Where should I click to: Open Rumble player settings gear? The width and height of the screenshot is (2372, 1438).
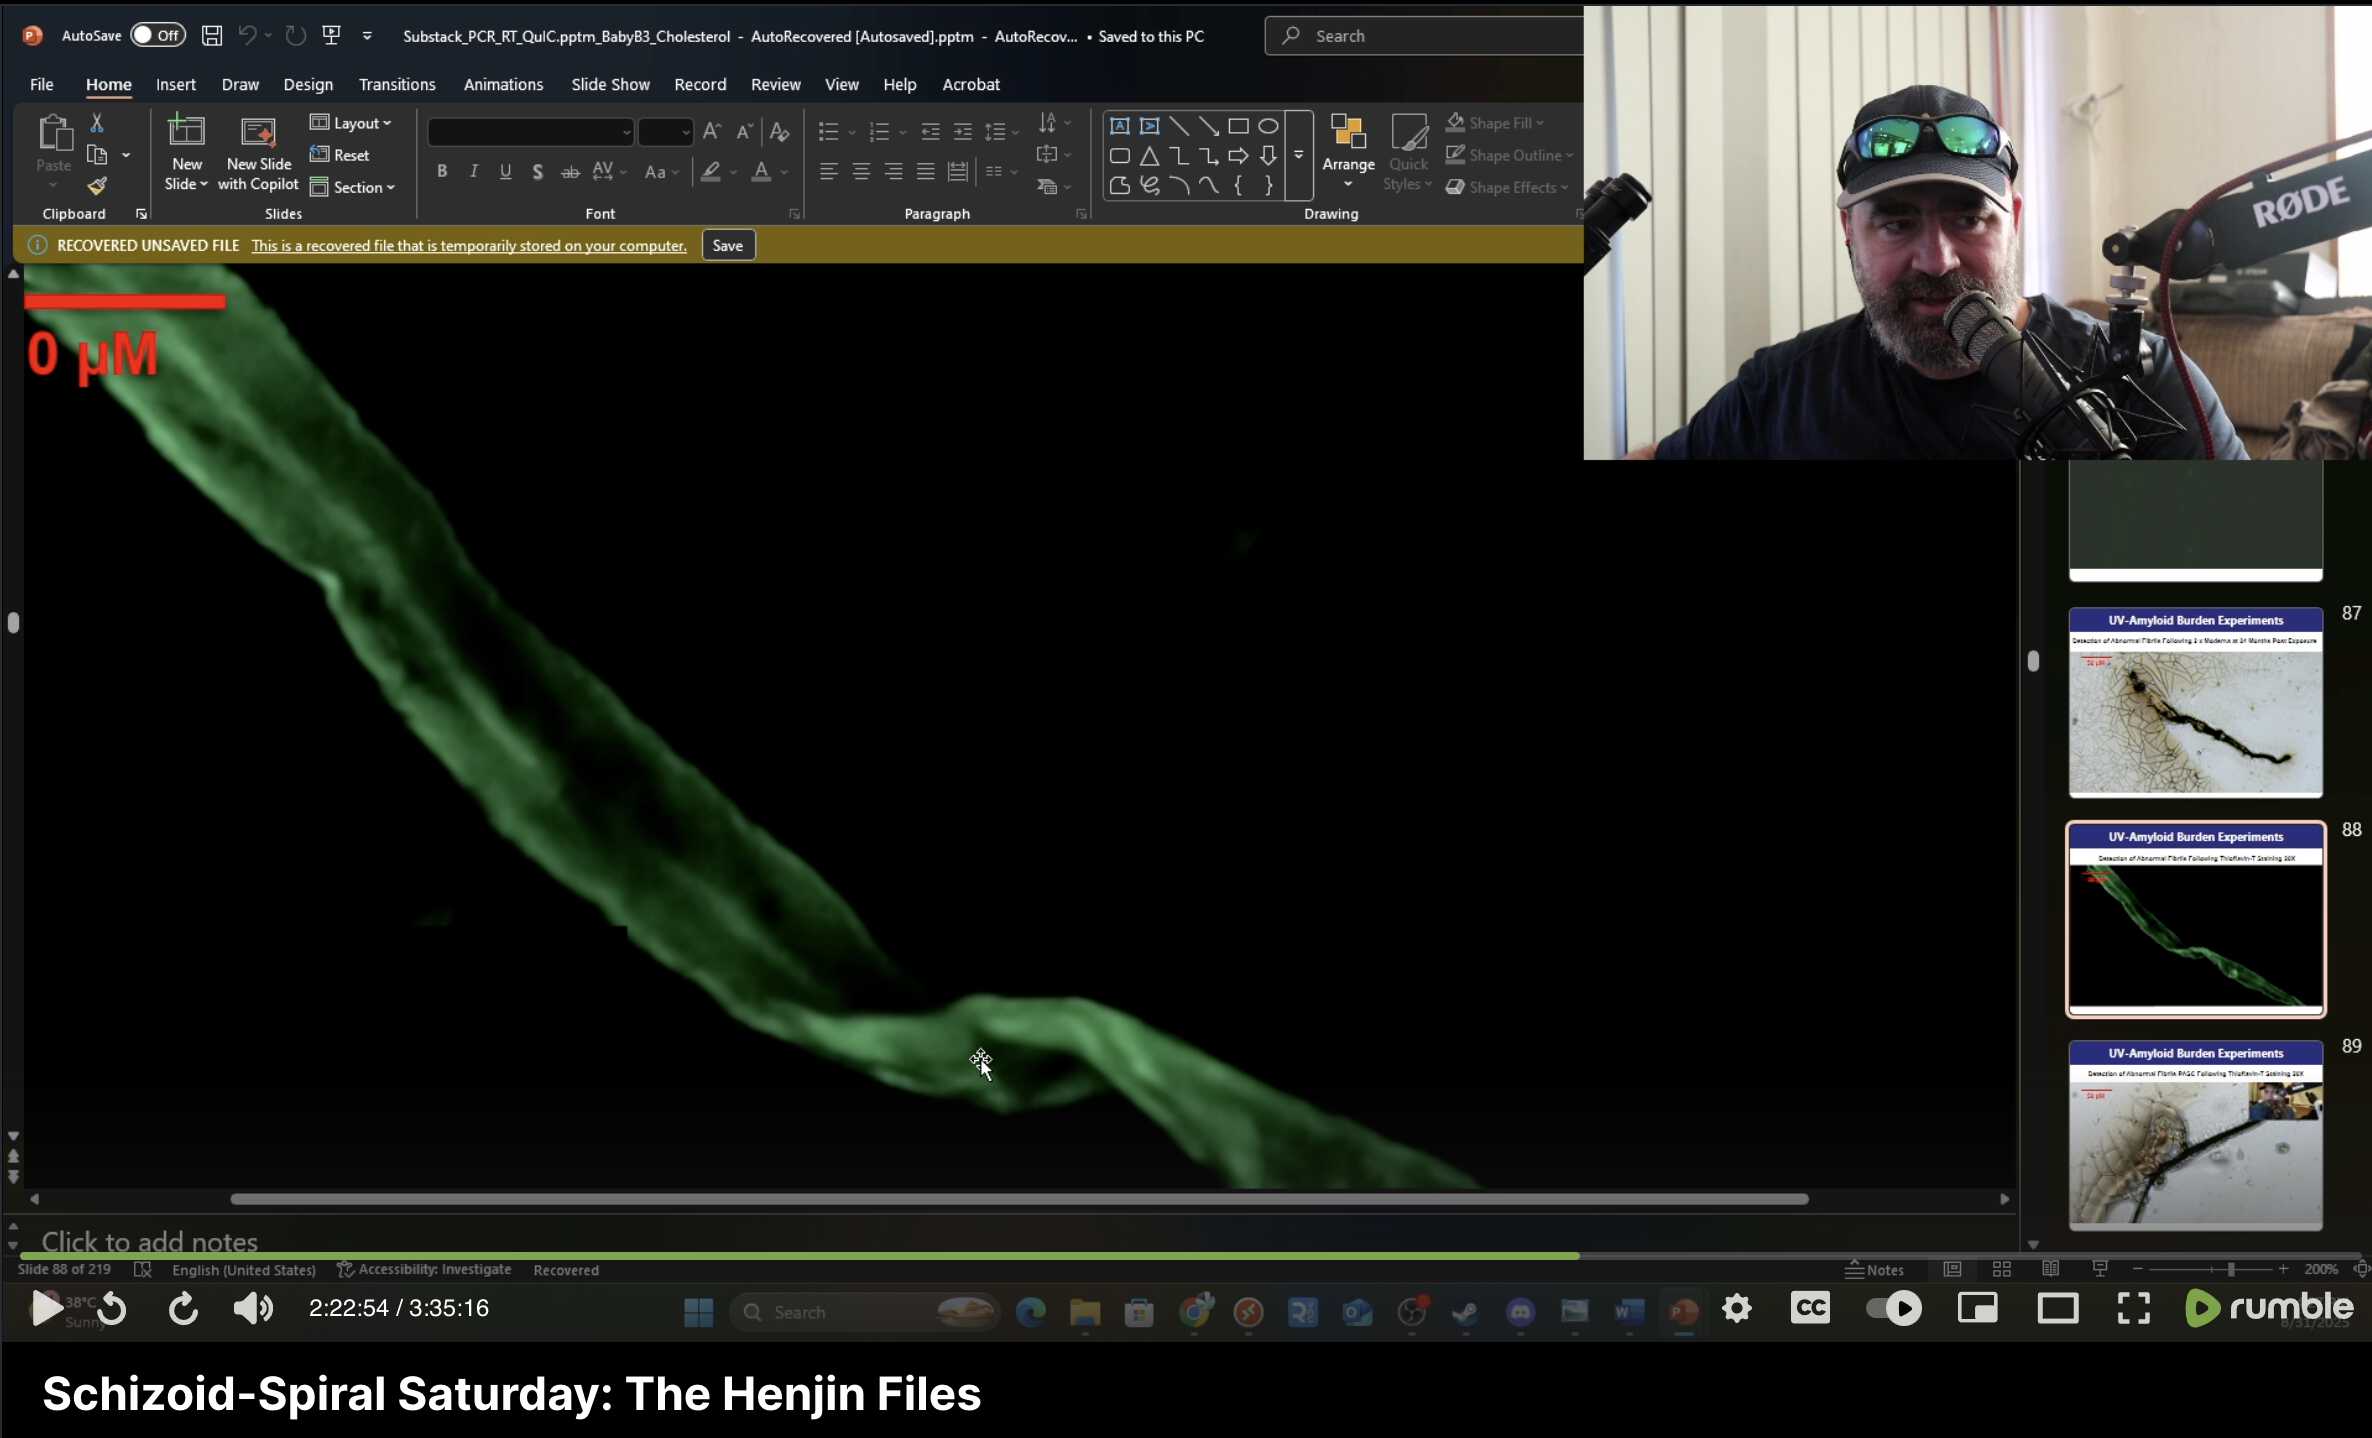1737,1308
